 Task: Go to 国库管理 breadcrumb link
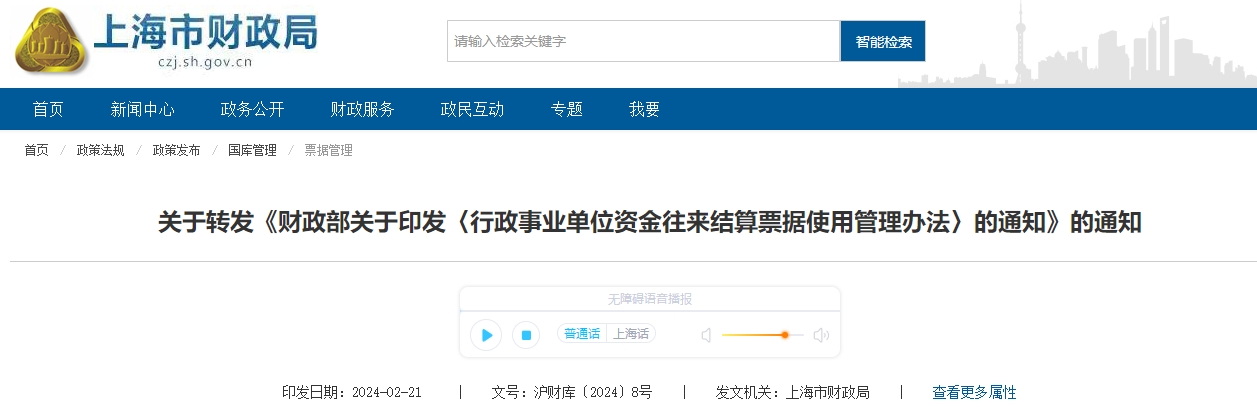pos(252,150)
